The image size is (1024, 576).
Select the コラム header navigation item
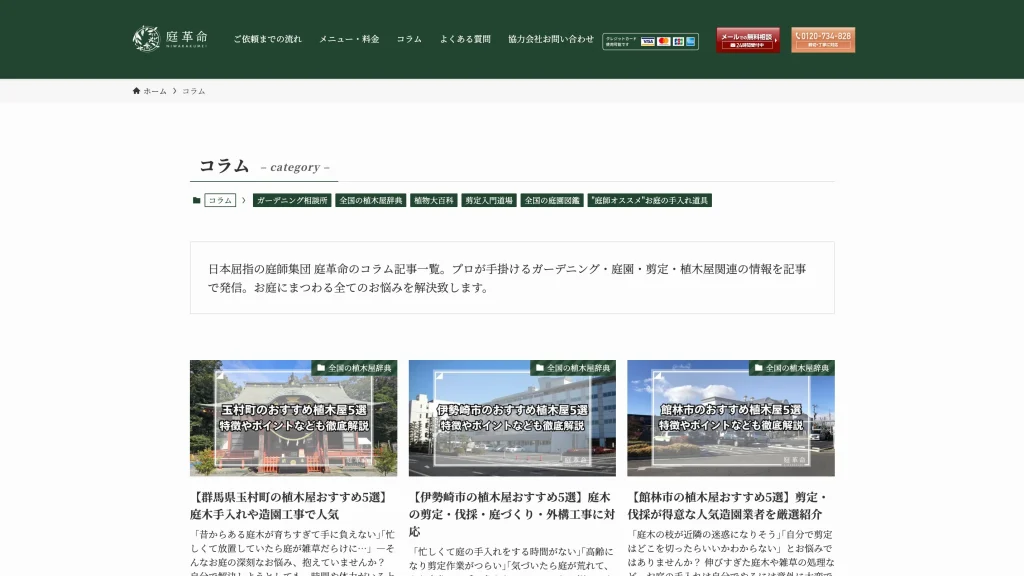[409, 40]
